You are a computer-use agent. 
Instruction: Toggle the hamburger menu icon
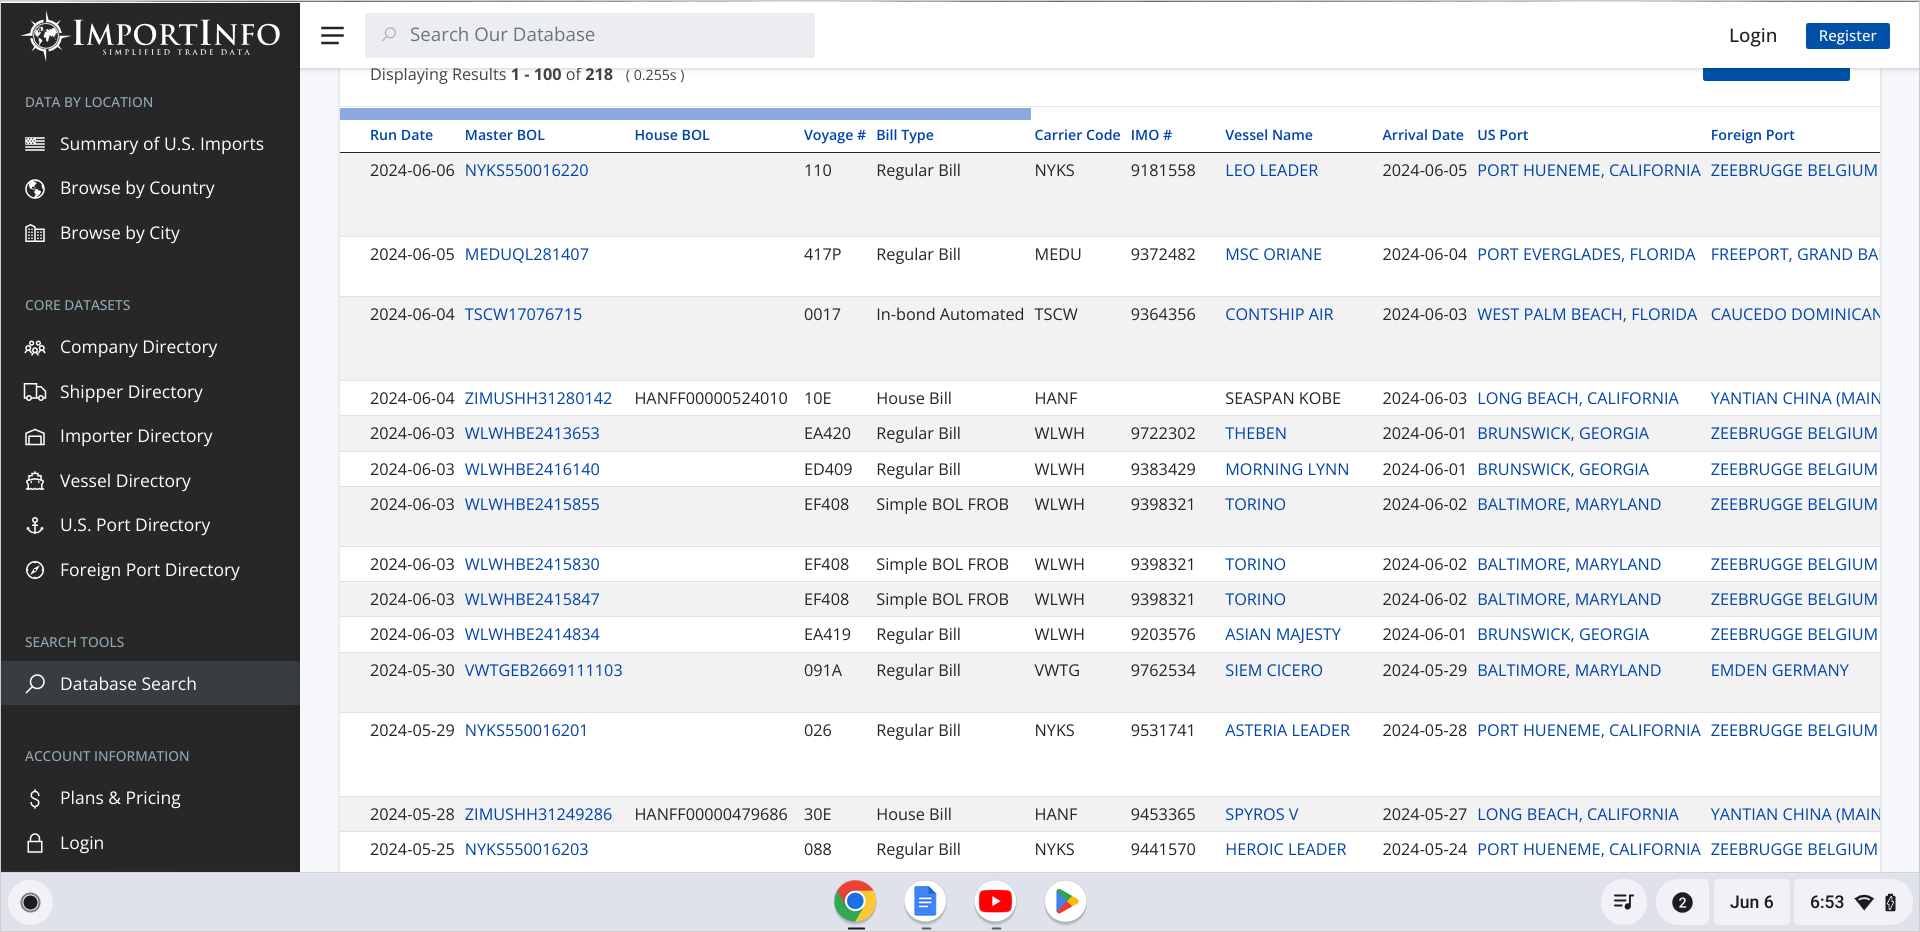332,35
